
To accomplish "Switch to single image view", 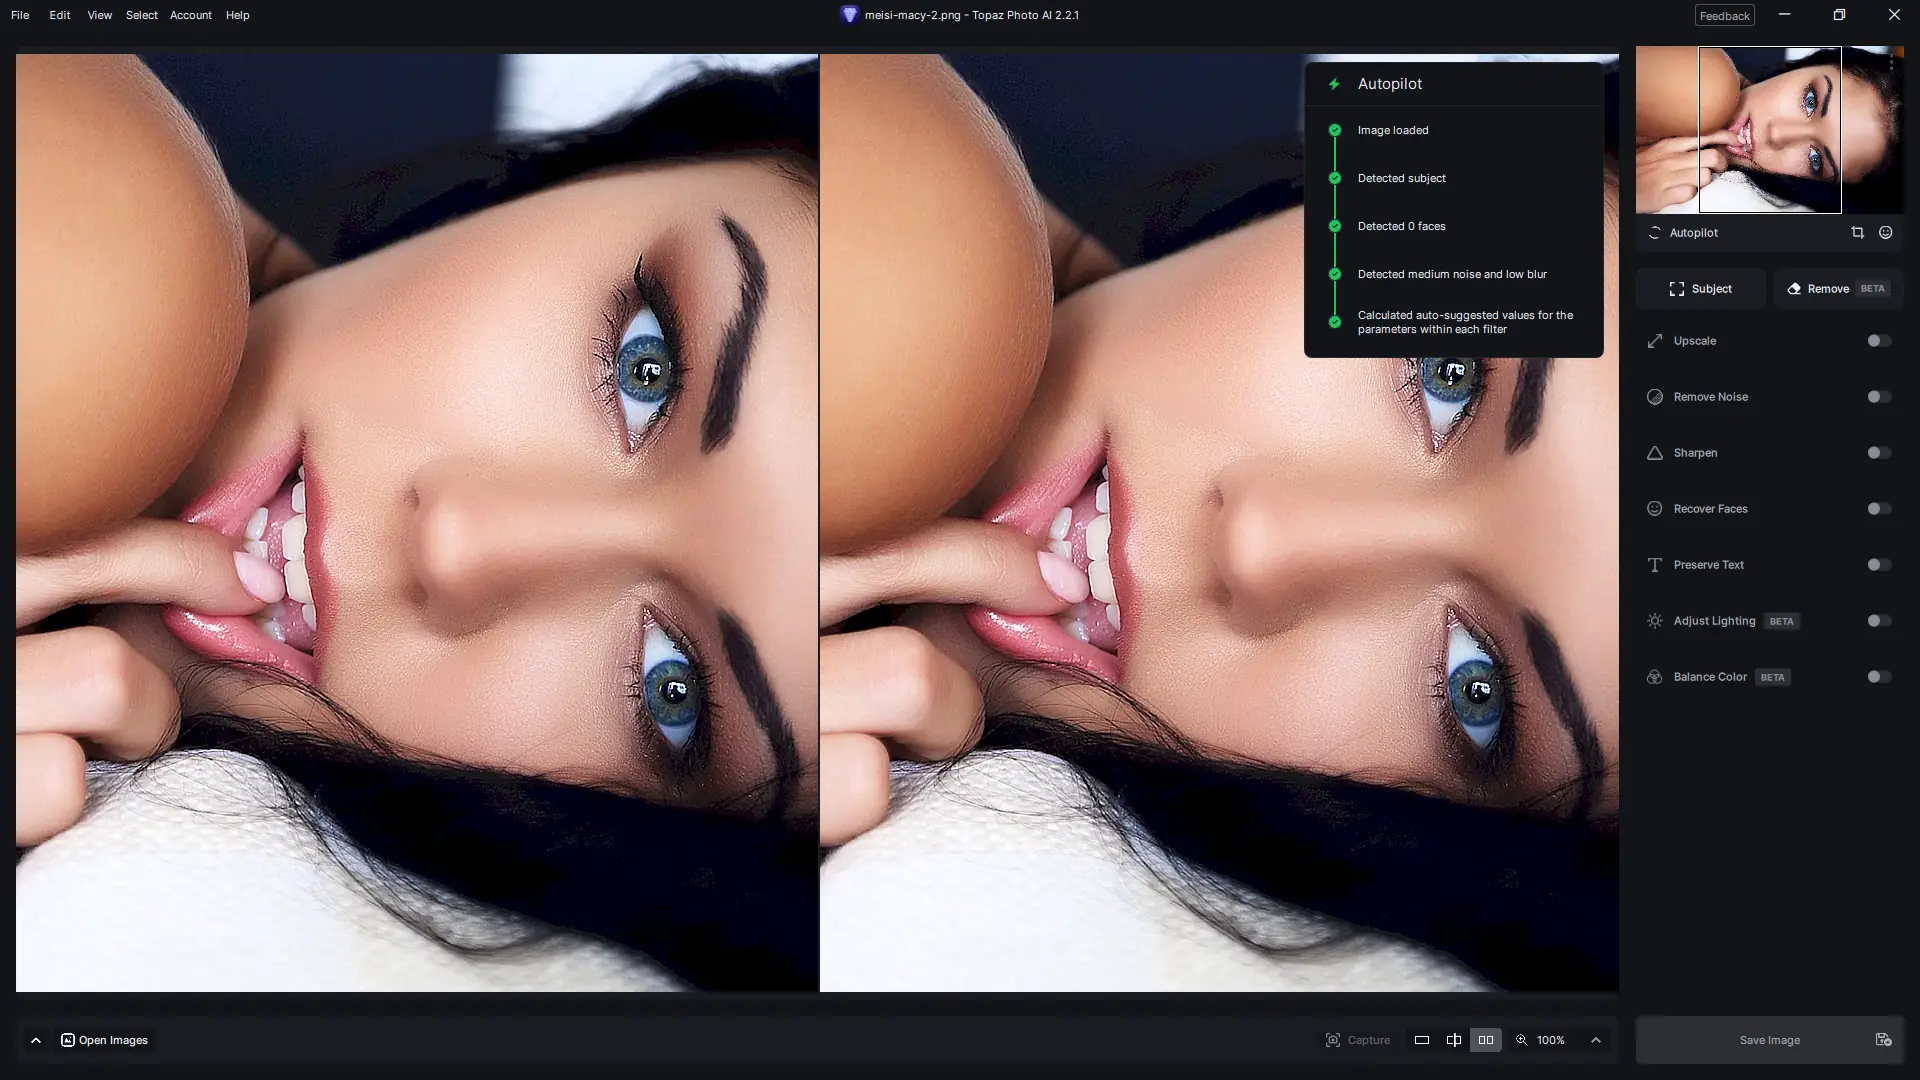I will tap(1421, 1040).
